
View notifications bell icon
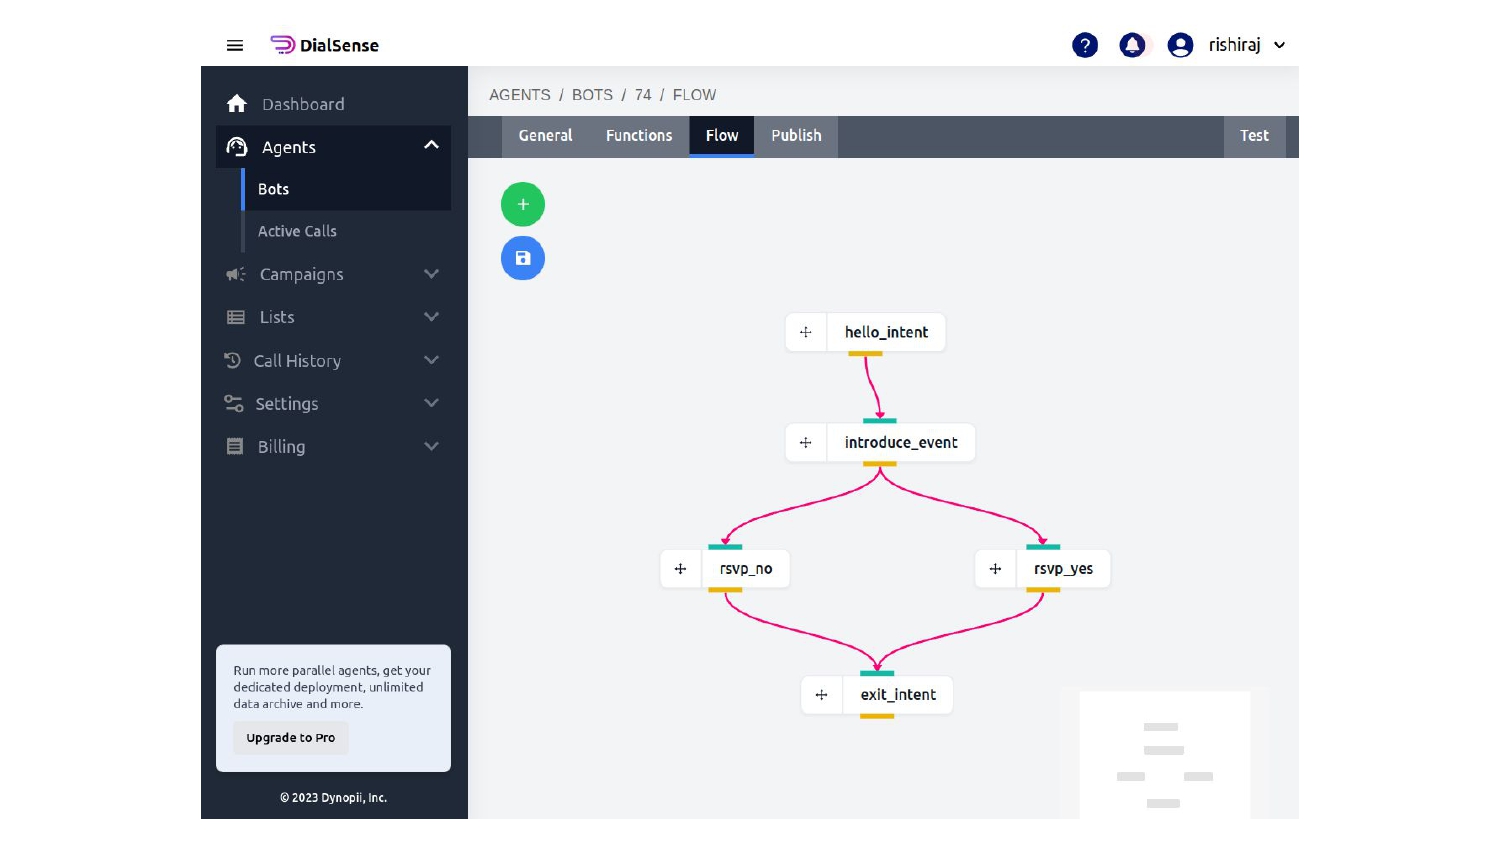[1132, 45]
